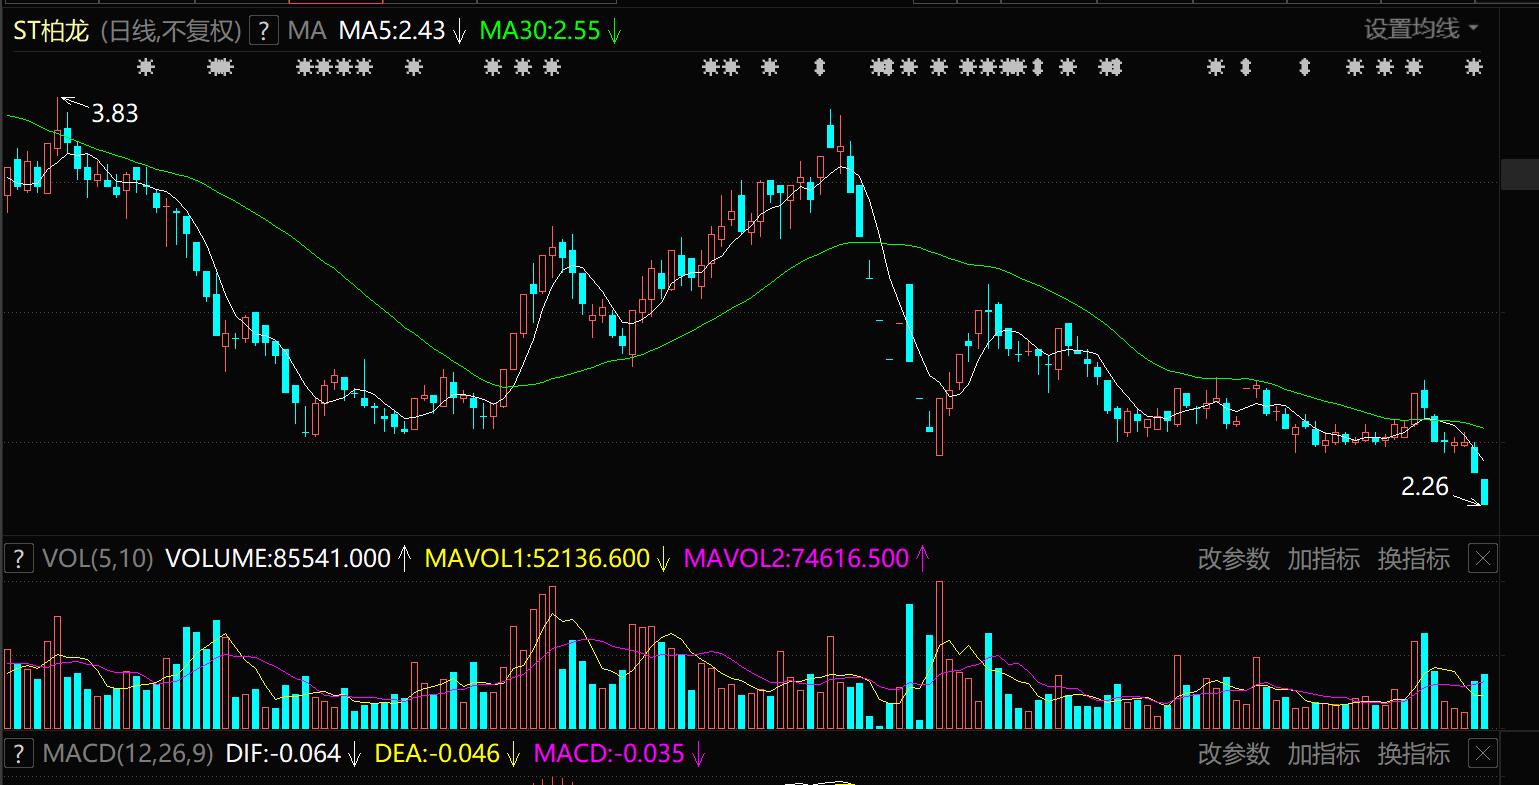
Task: Click 加指标 in the MACD panel
Action: point(1323,753)
